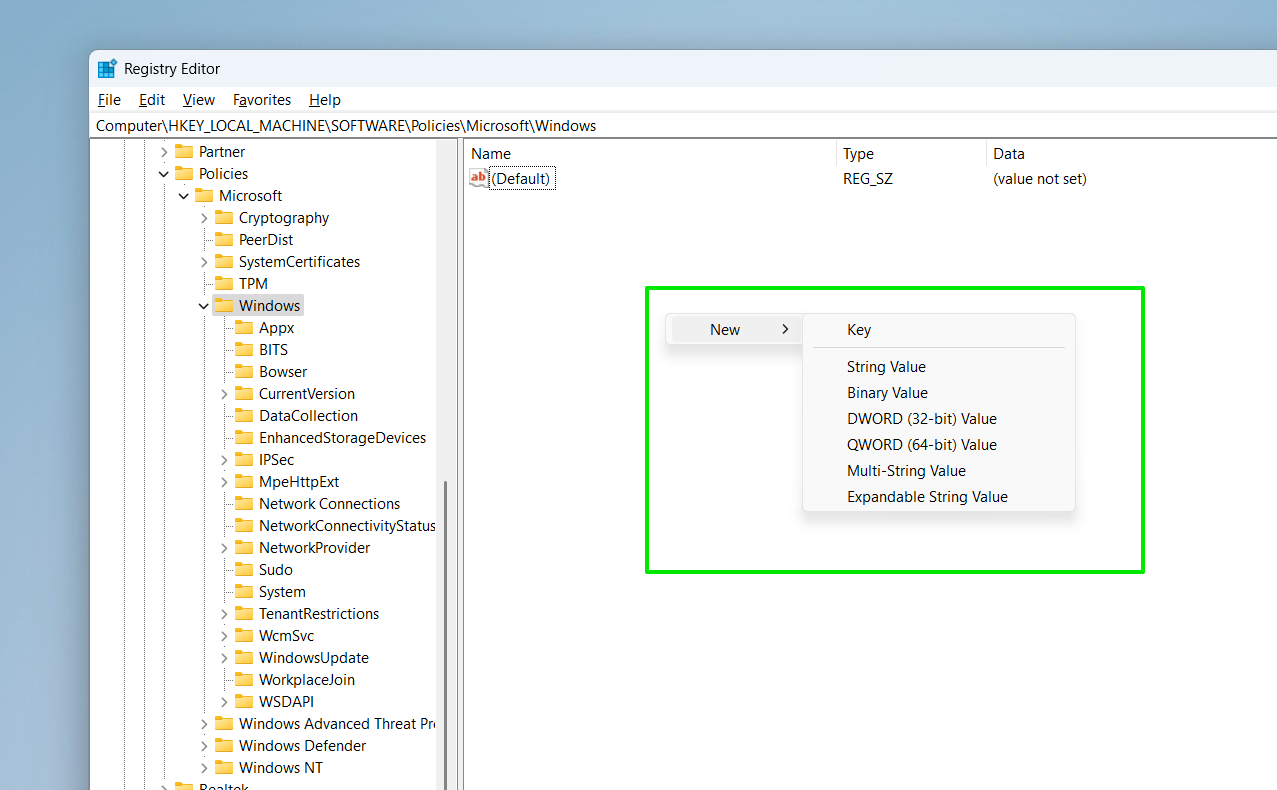This screenshot has width=1277, height=790.
Task: Click the WorkplaceJoin folder icon
Action: point(244,680)
